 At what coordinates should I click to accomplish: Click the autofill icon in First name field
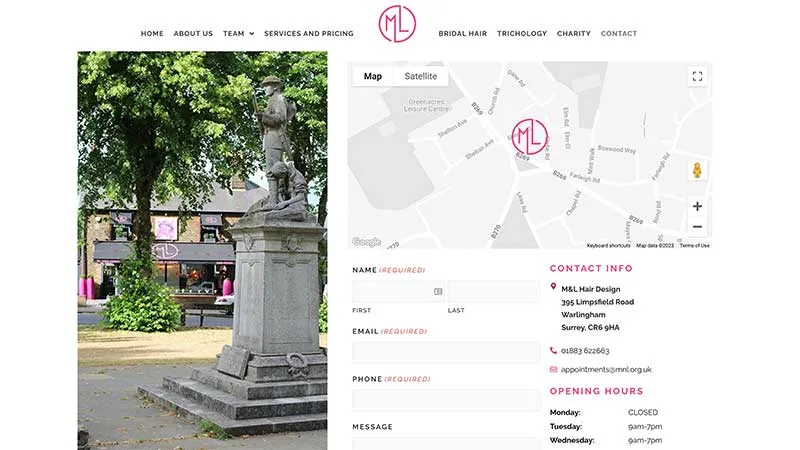[438, 292]
